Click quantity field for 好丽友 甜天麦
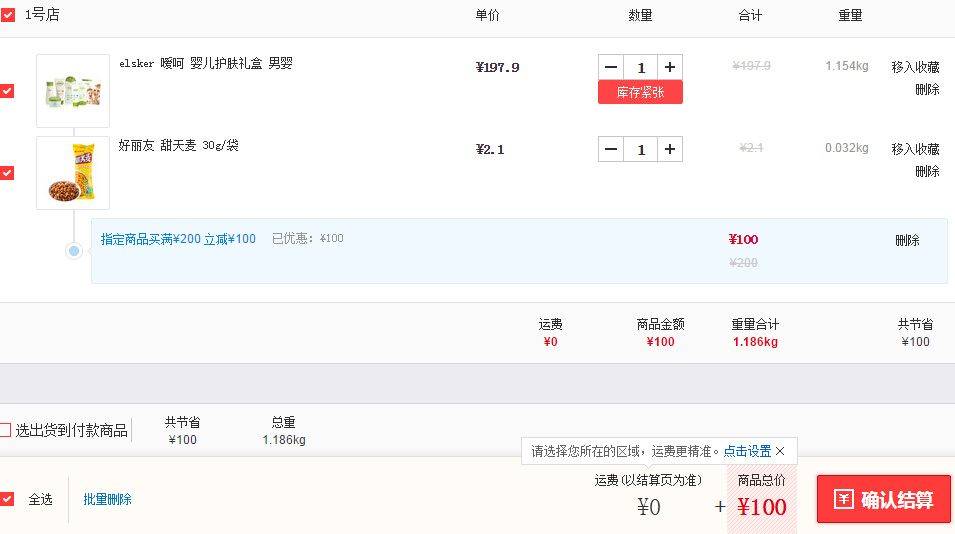955x534 pixels. [641, 149]
